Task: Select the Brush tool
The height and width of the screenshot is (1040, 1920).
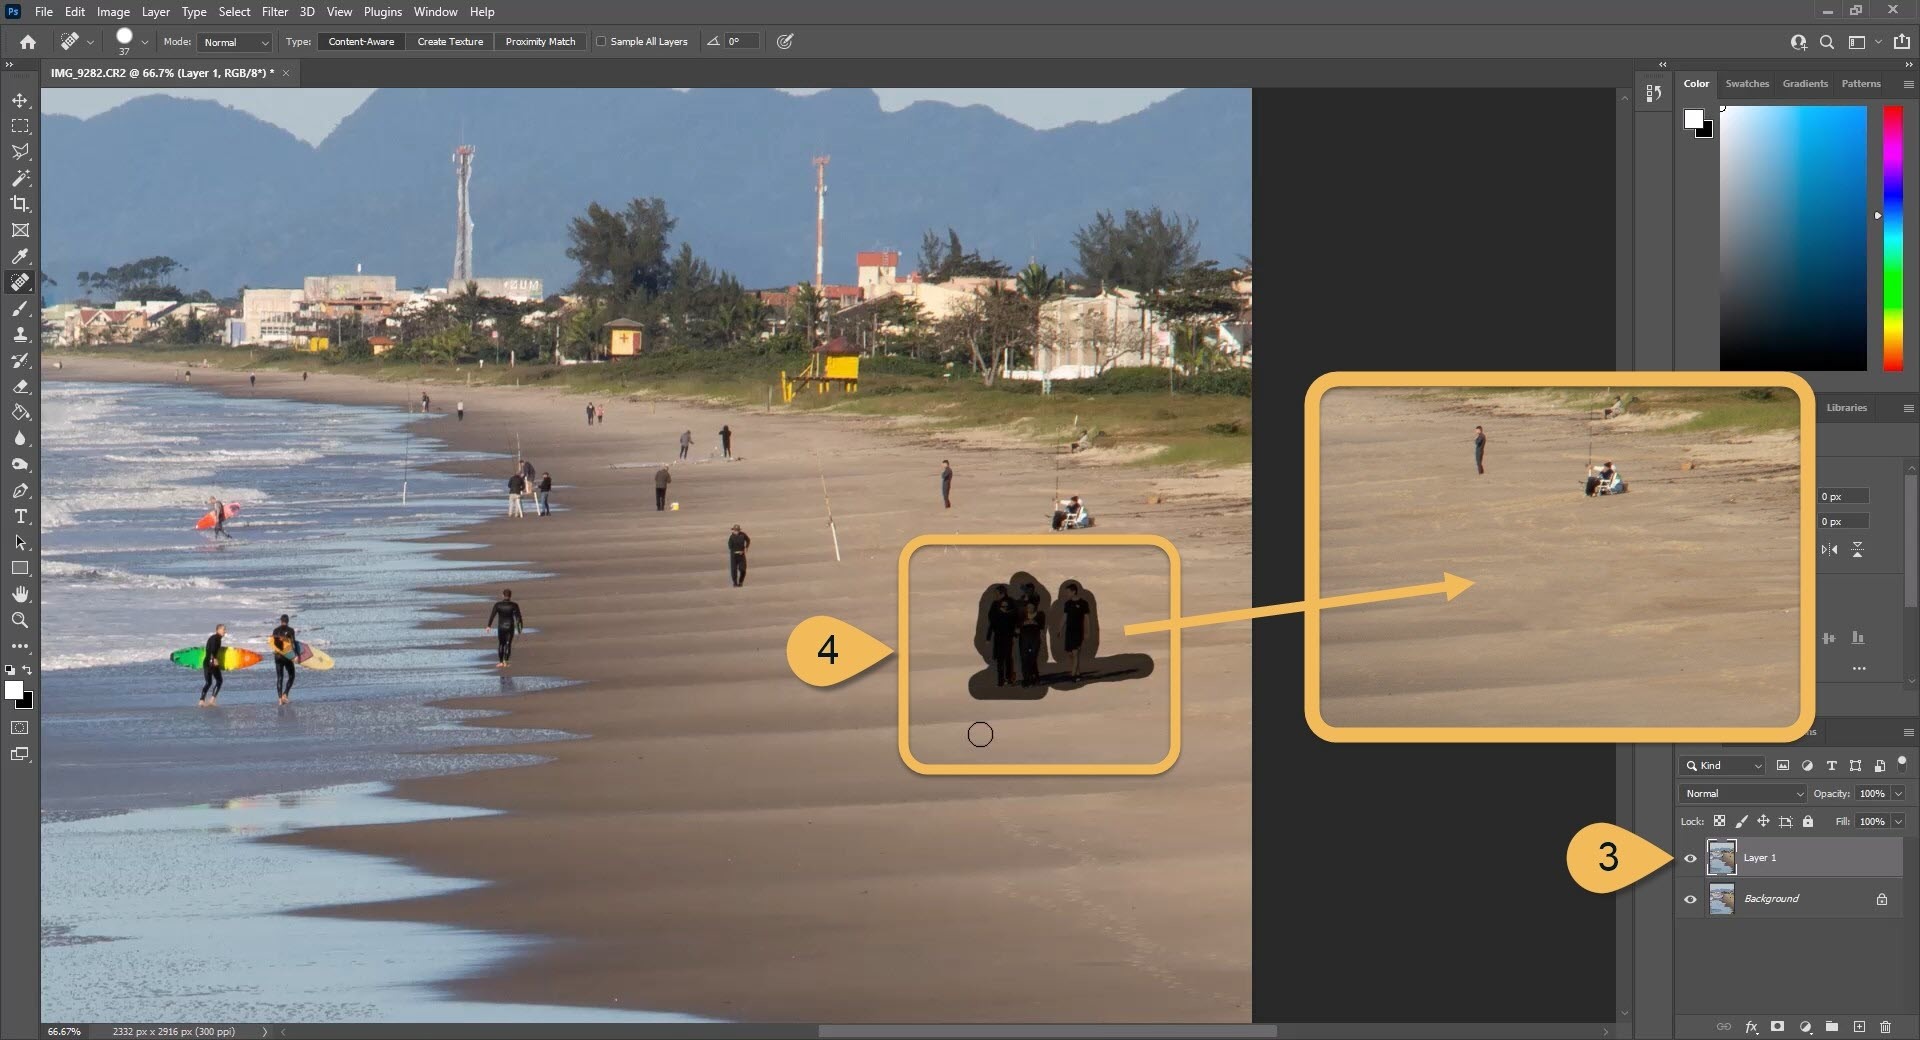Action: click(20, 309)
